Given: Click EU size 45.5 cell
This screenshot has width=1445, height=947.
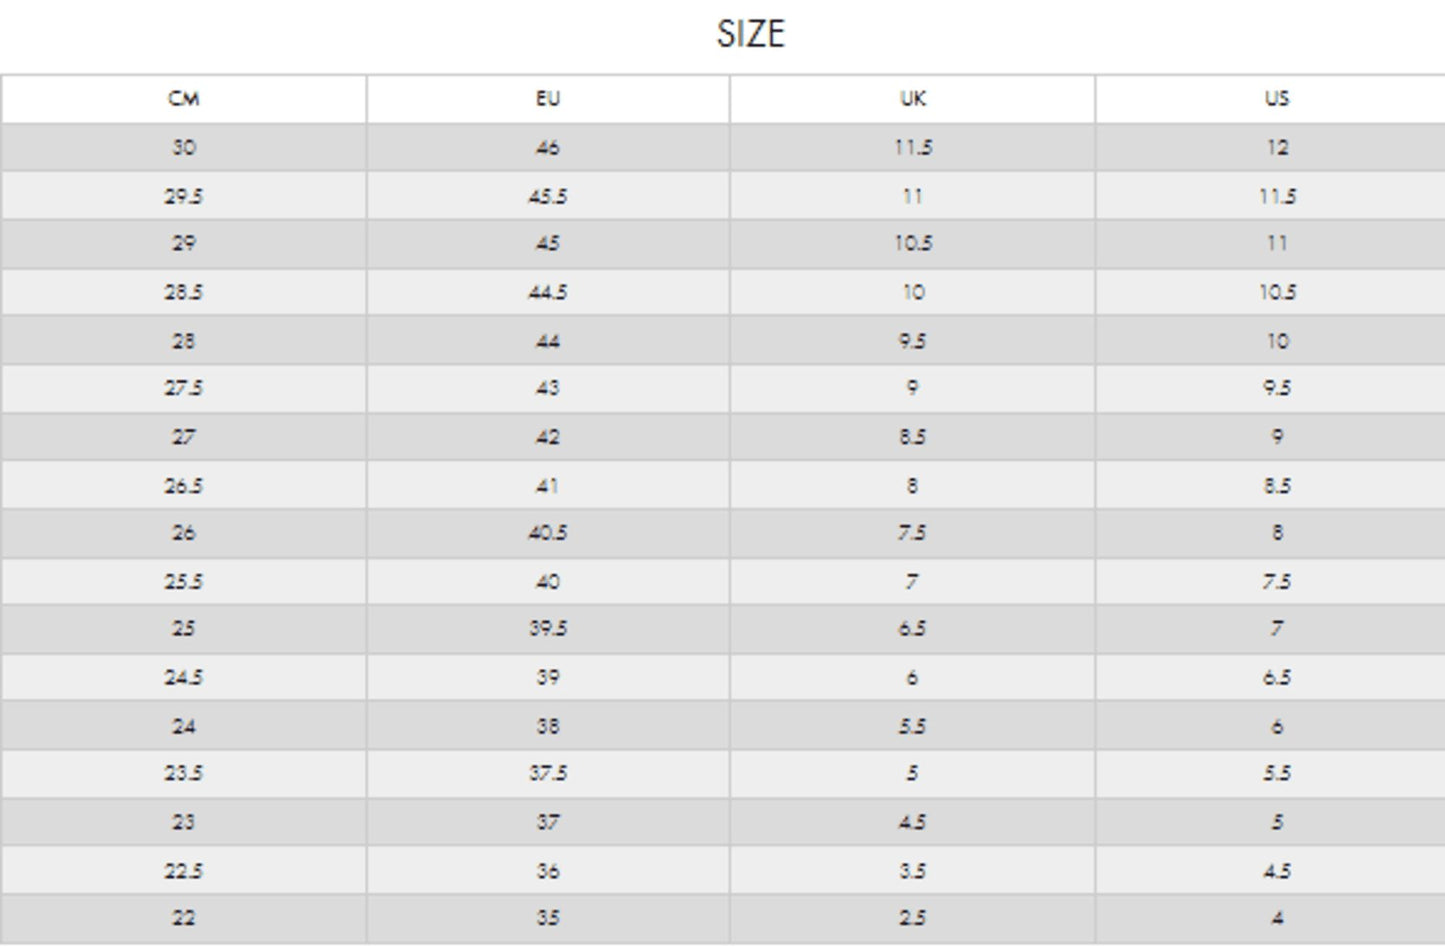Looking at the screenshot, I should 547,196.
